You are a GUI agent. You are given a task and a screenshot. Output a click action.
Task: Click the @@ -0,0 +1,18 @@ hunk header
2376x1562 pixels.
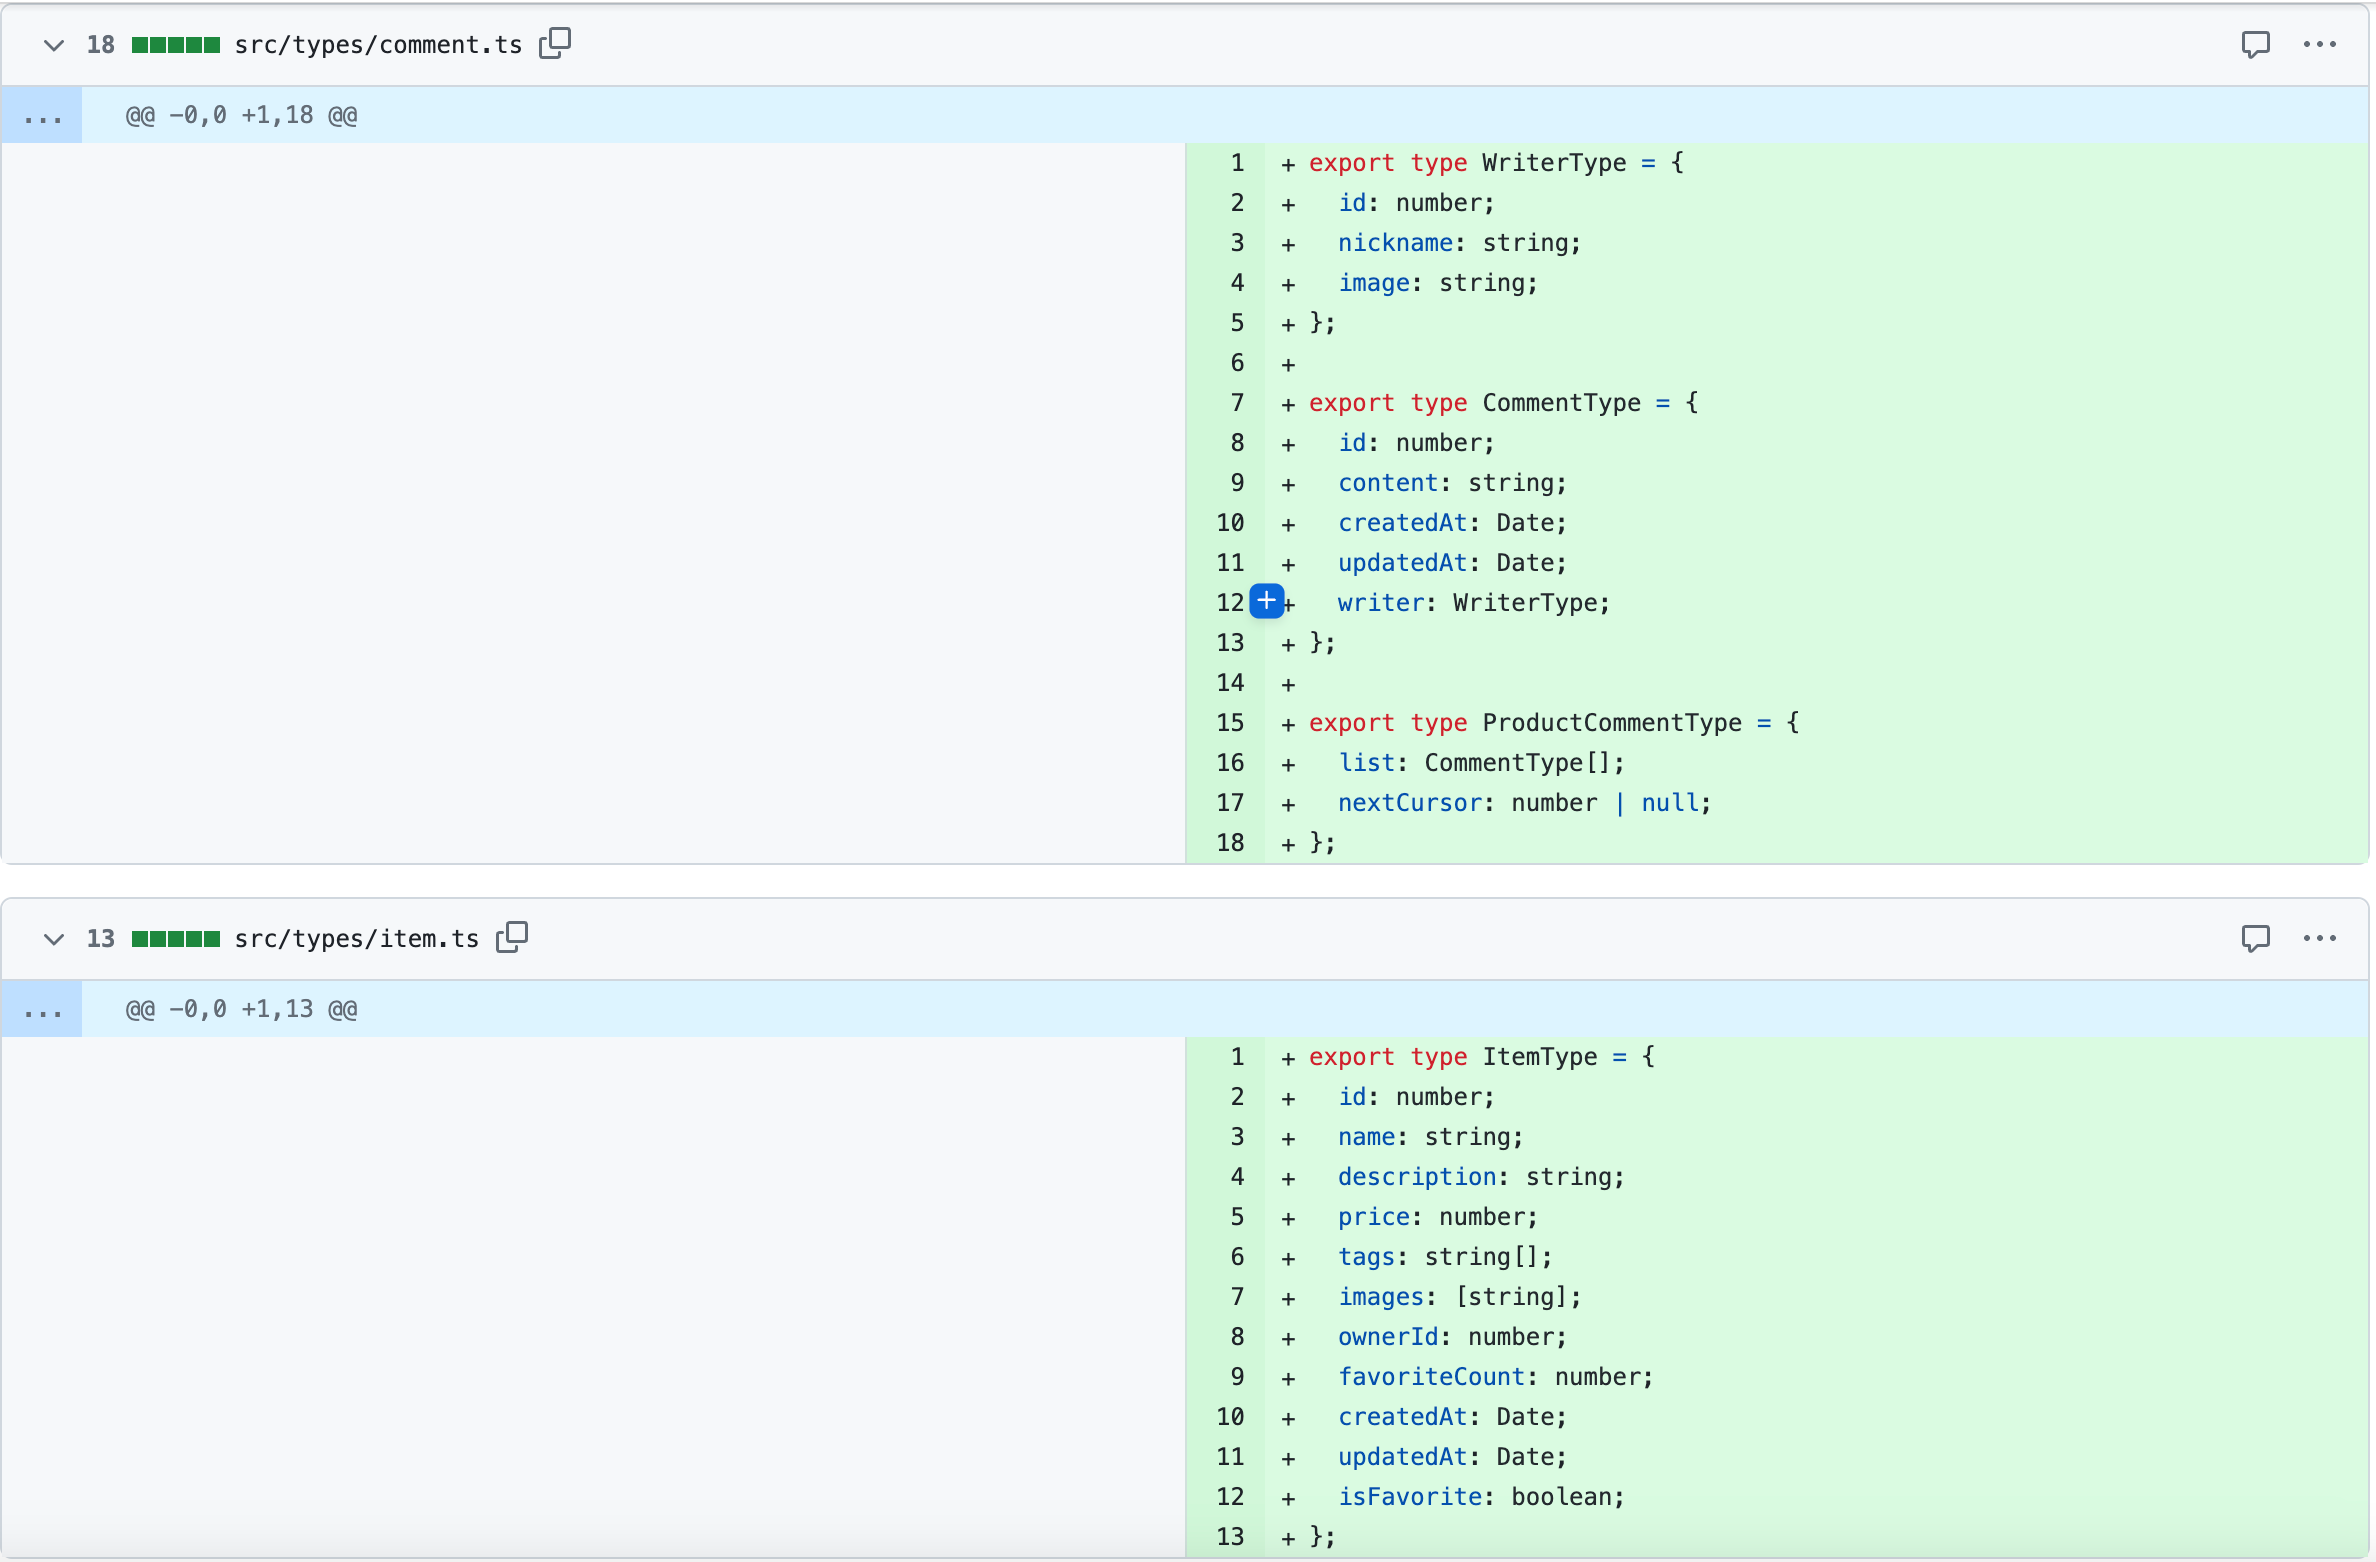pos(241,116)
